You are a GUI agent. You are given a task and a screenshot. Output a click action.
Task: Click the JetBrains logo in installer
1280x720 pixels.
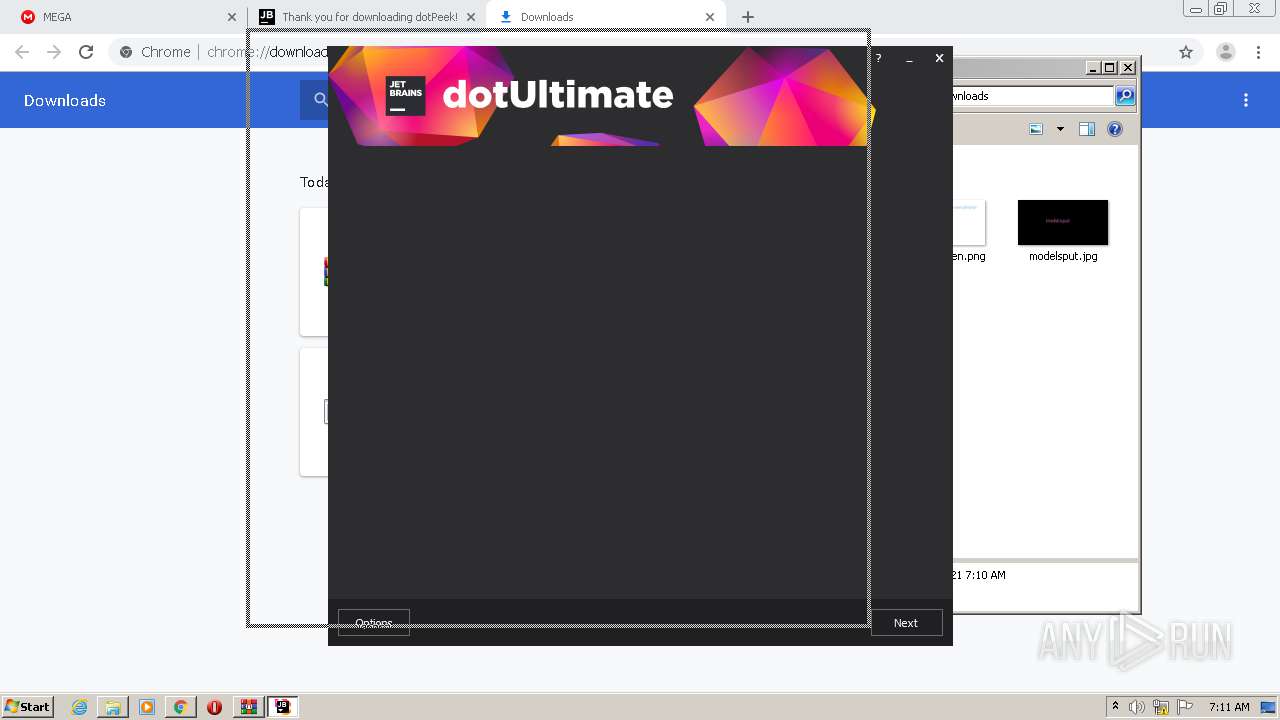click(x=405, y=96)
